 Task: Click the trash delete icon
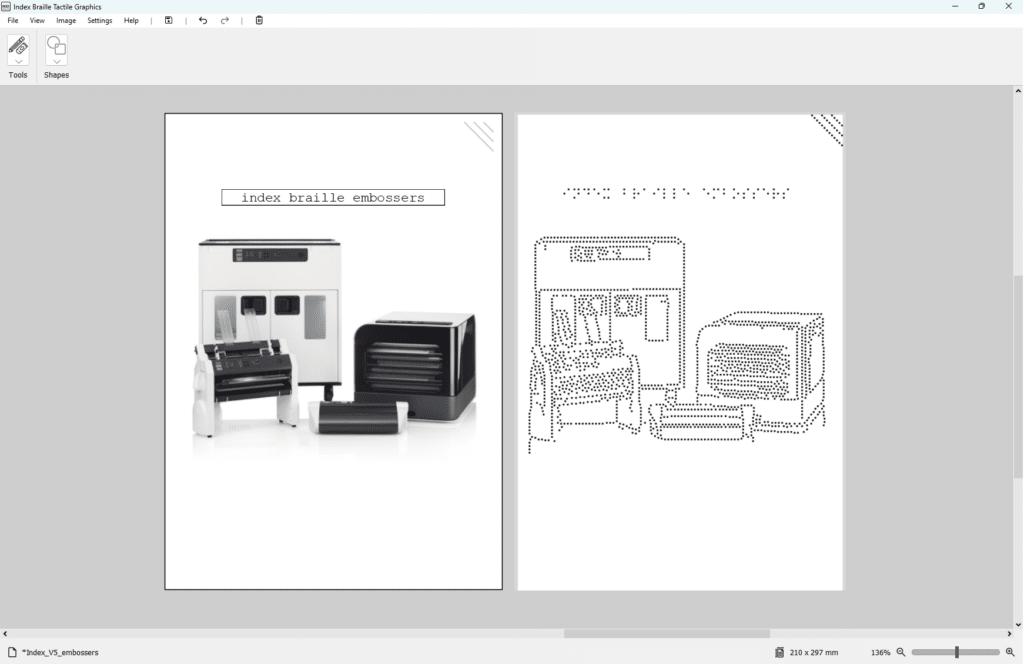tap(259, 20)
